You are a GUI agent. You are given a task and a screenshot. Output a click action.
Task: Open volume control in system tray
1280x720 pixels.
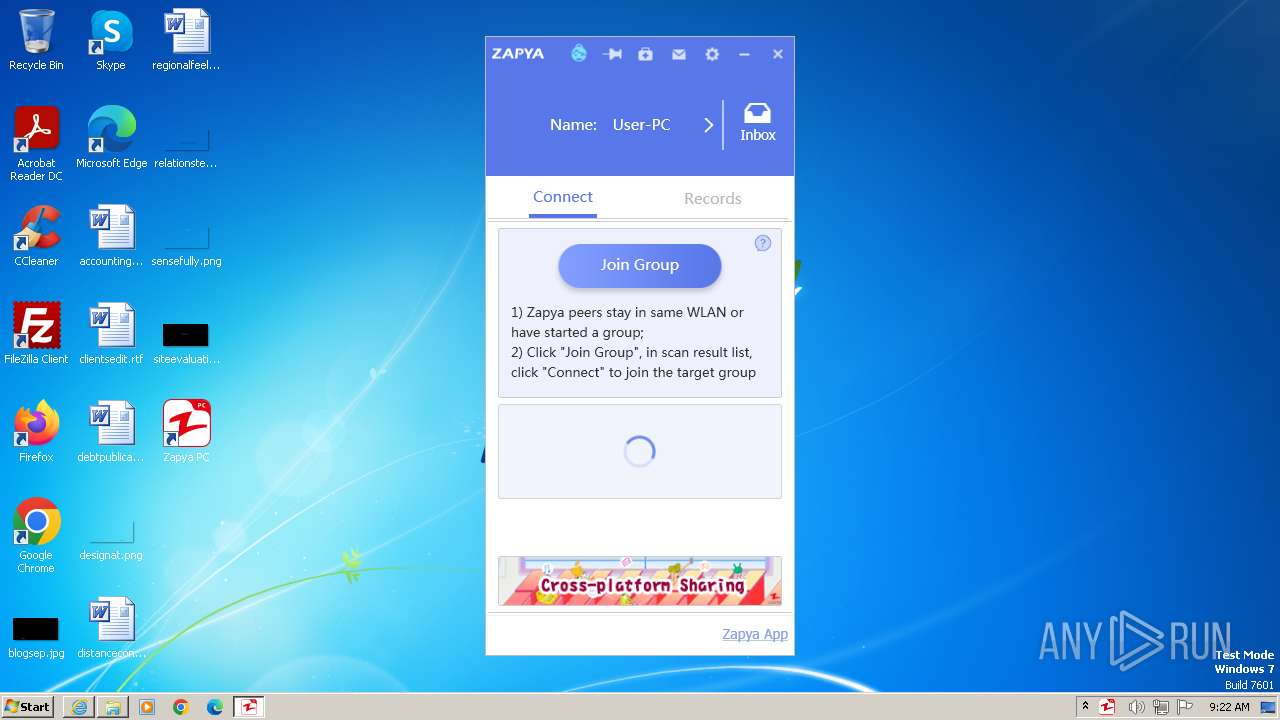1136,707
